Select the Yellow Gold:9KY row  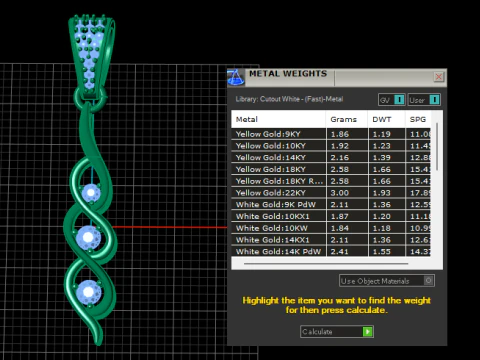pyautogui.click(x=331, y=134)
